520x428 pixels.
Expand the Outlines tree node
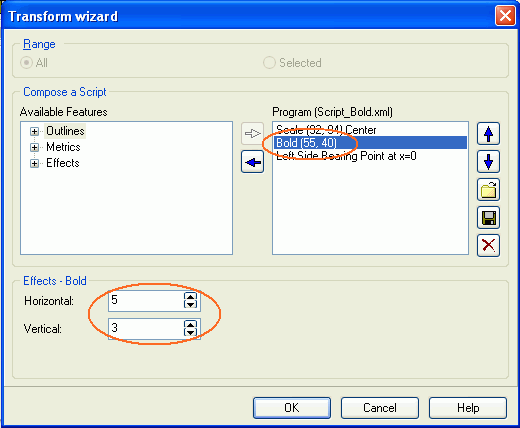(34, 131)
